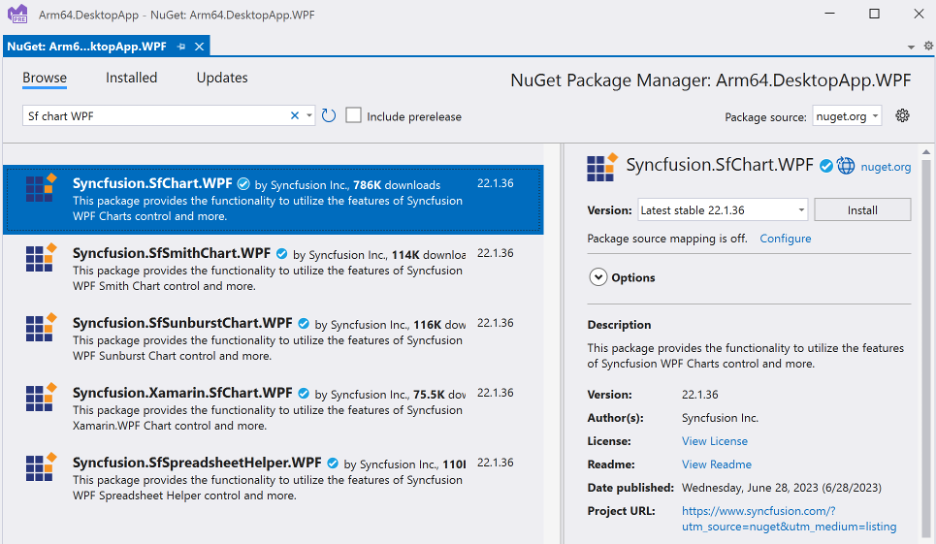Click the large package icon in details pane

[x=602, y=167]
